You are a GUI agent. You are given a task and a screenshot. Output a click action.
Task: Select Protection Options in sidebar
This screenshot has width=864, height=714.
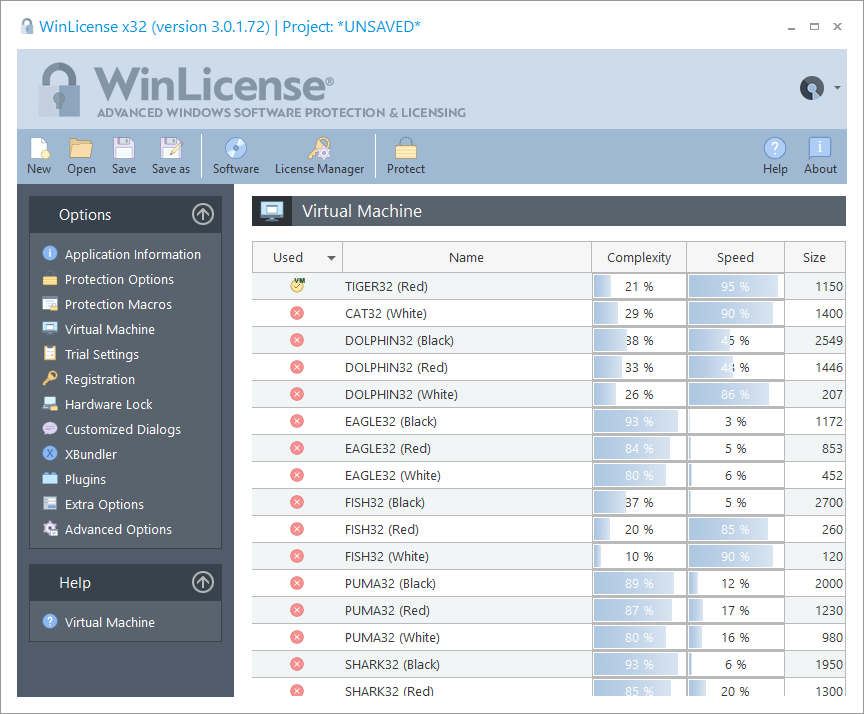[x=119, y=279]
